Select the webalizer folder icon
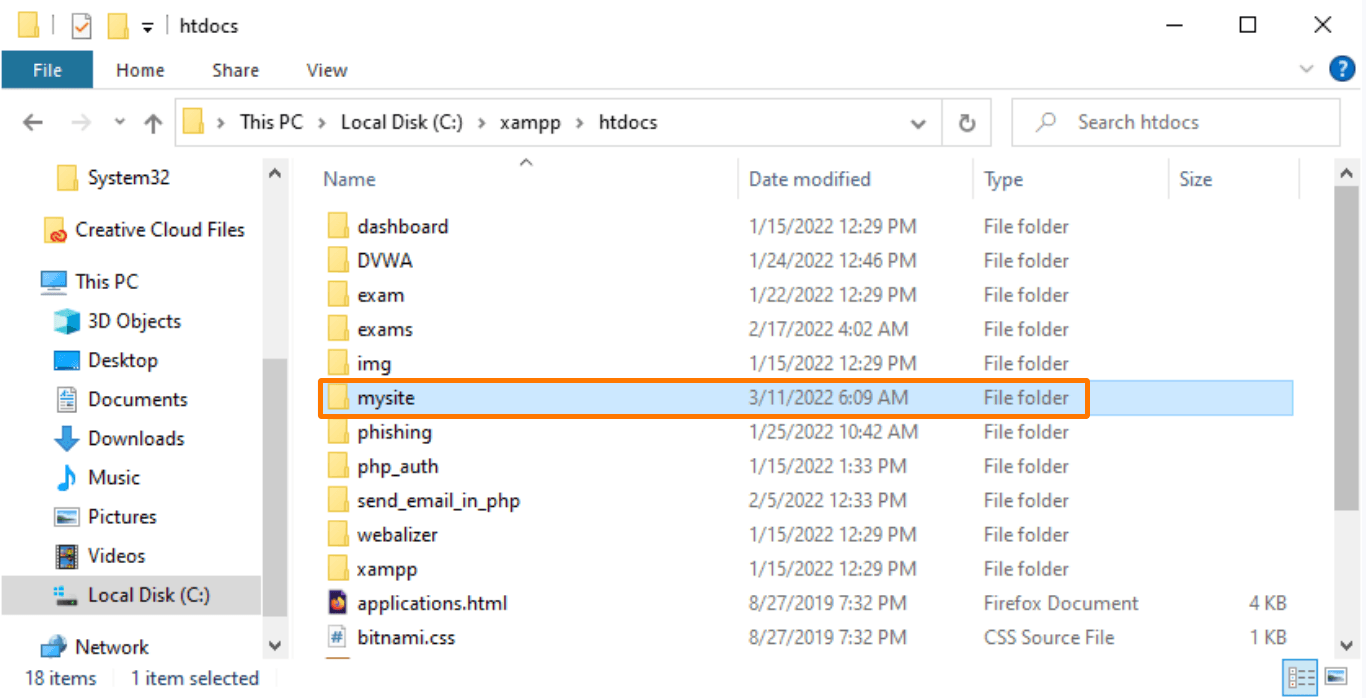The image size is (1366, 698). pyautogui.click(x=338, y=534)
